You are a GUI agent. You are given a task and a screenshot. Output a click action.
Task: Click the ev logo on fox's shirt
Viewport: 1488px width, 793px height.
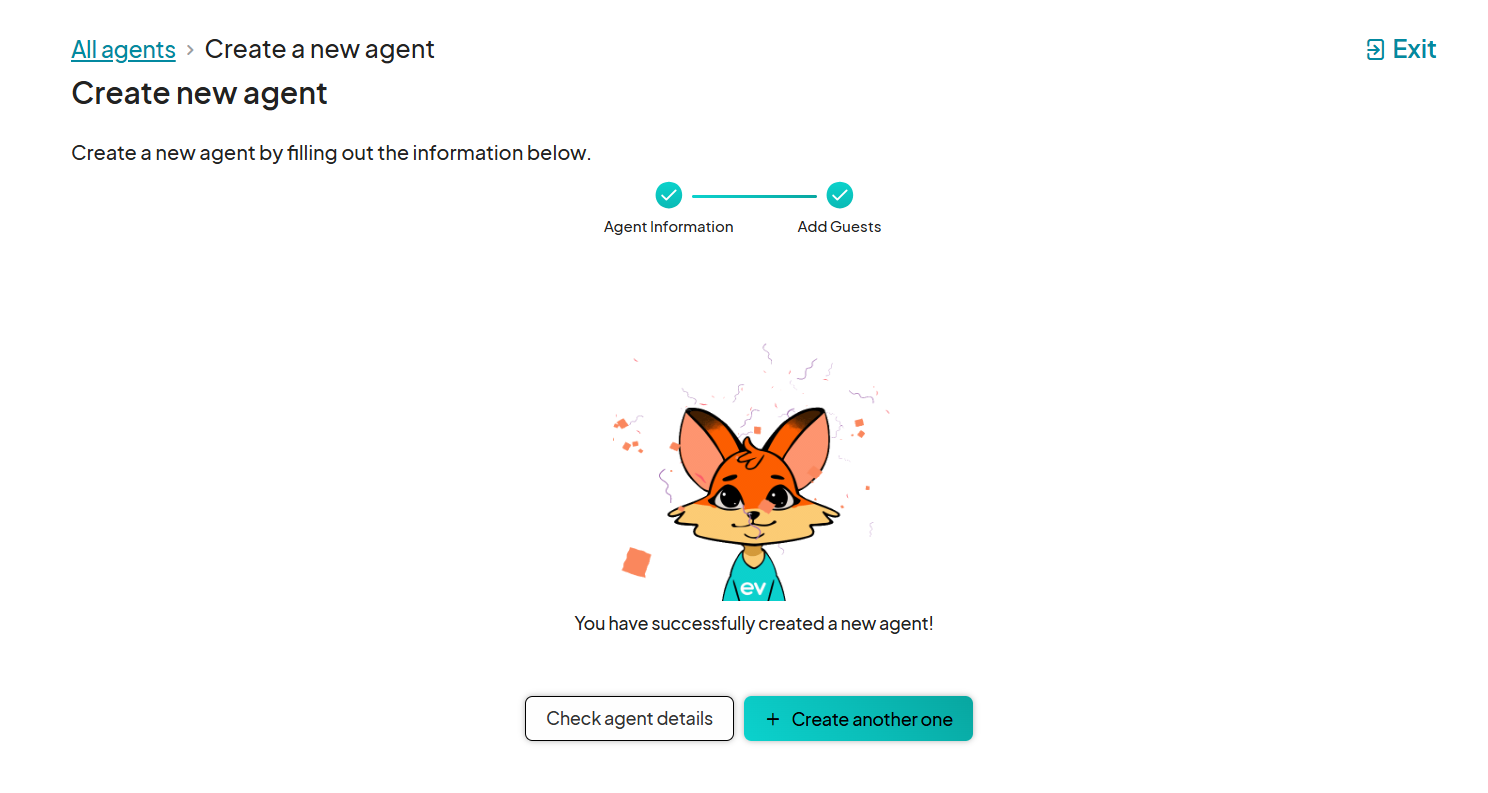753,587
